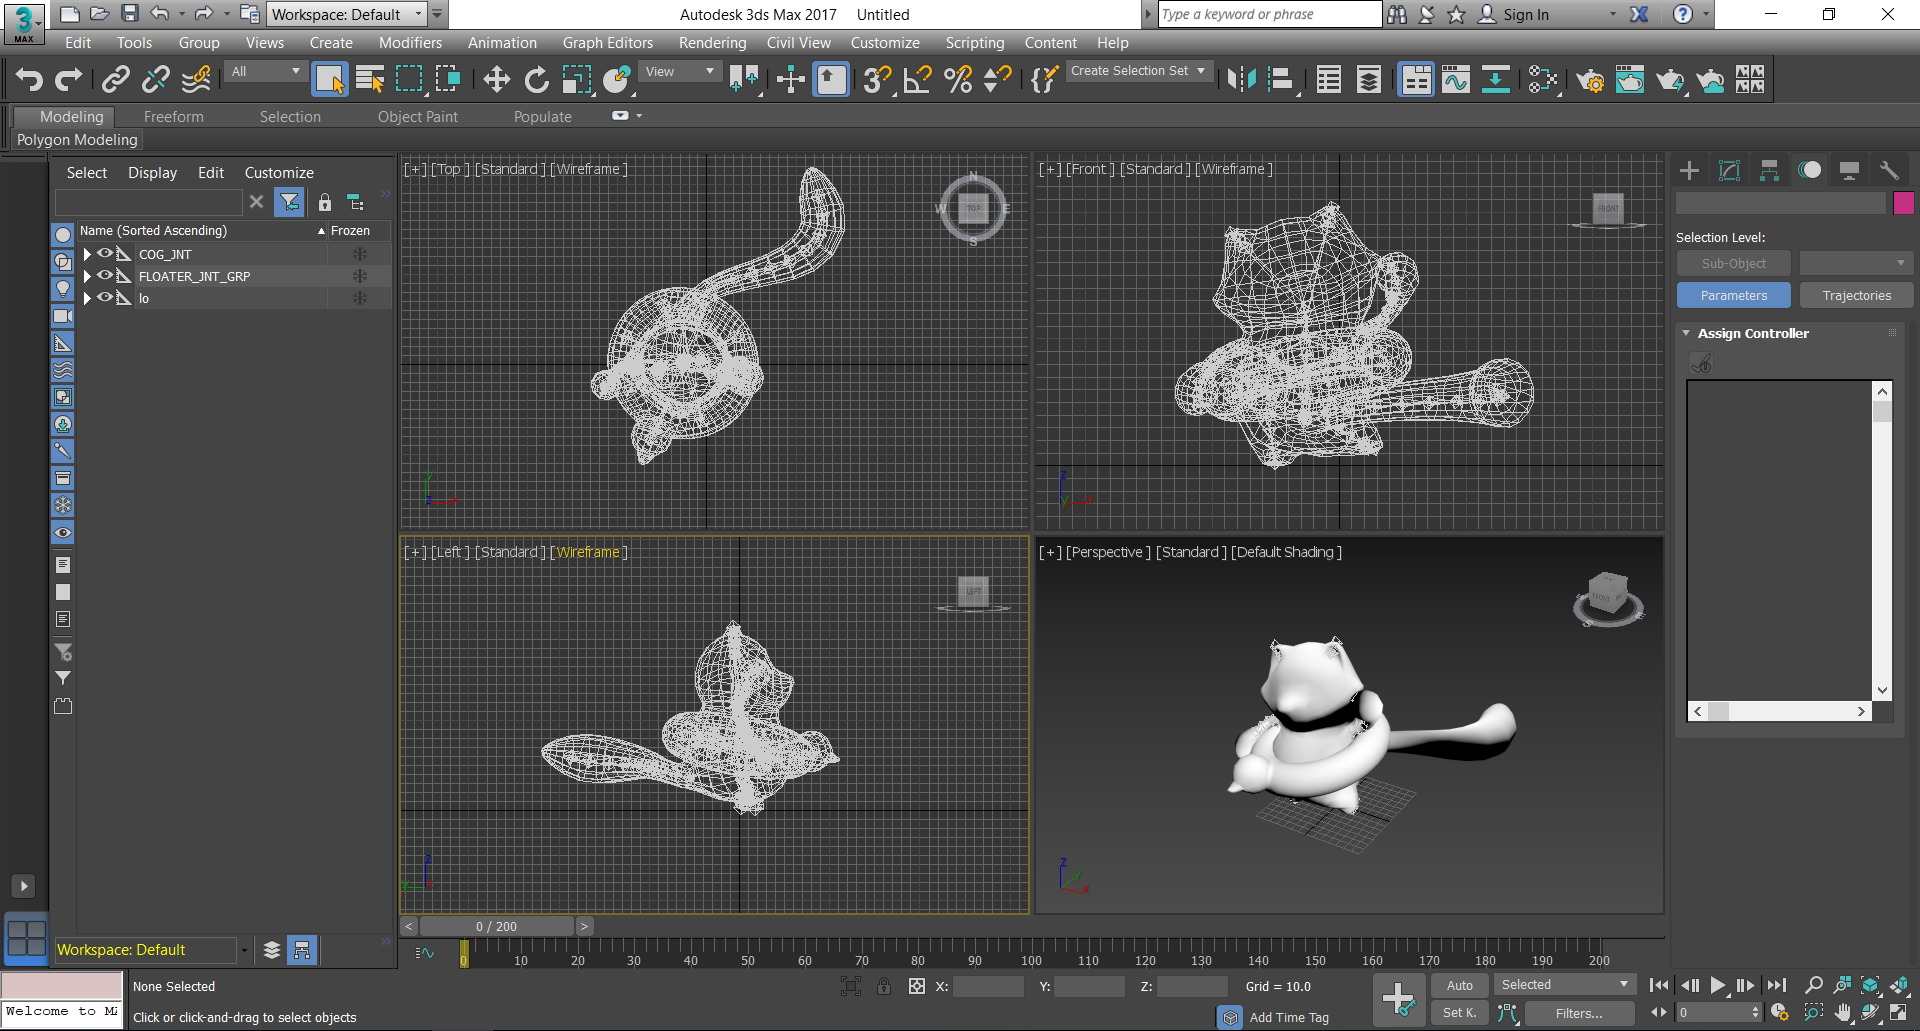The height and width of the screenshot is (1031, 1920).
Task: Click the Trajectories button
Action: (1855, 295)
